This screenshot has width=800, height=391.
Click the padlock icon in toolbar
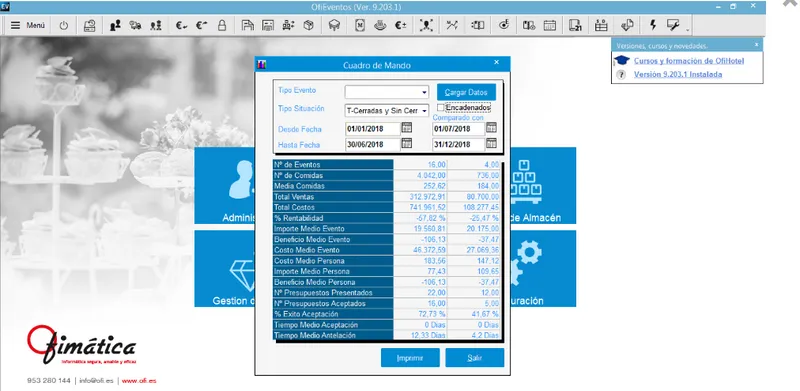click(222, 25)
